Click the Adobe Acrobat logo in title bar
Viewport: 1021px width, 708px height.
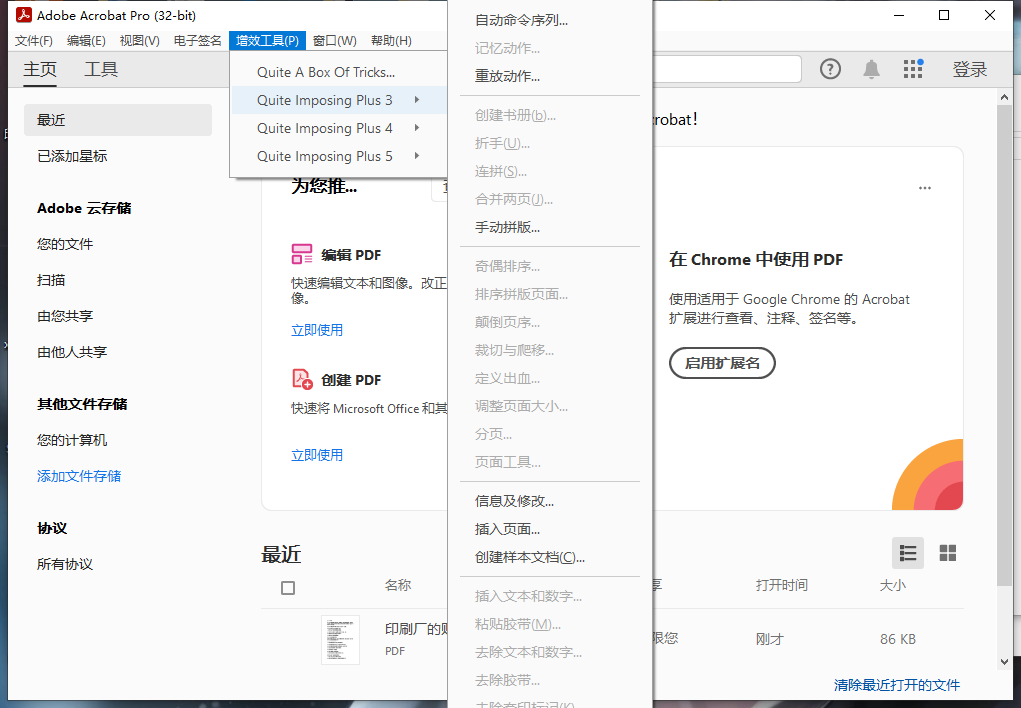point(23,14)
